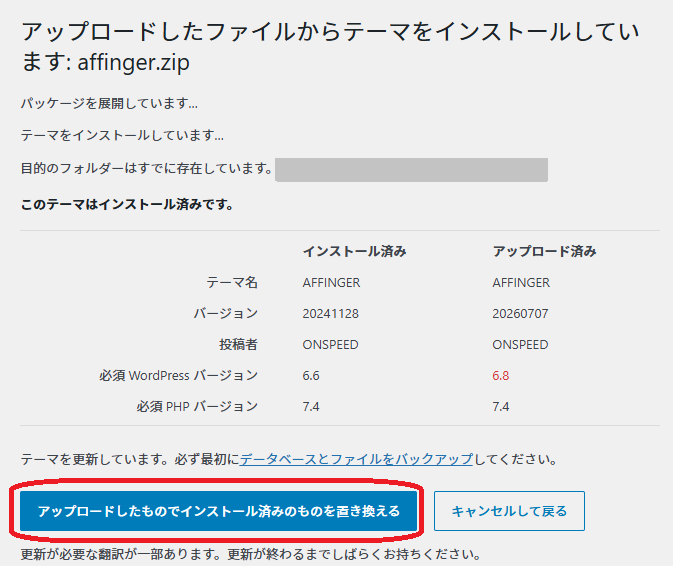
Task: Click installed required PHP version 7.4
Action: click(311, 406)
